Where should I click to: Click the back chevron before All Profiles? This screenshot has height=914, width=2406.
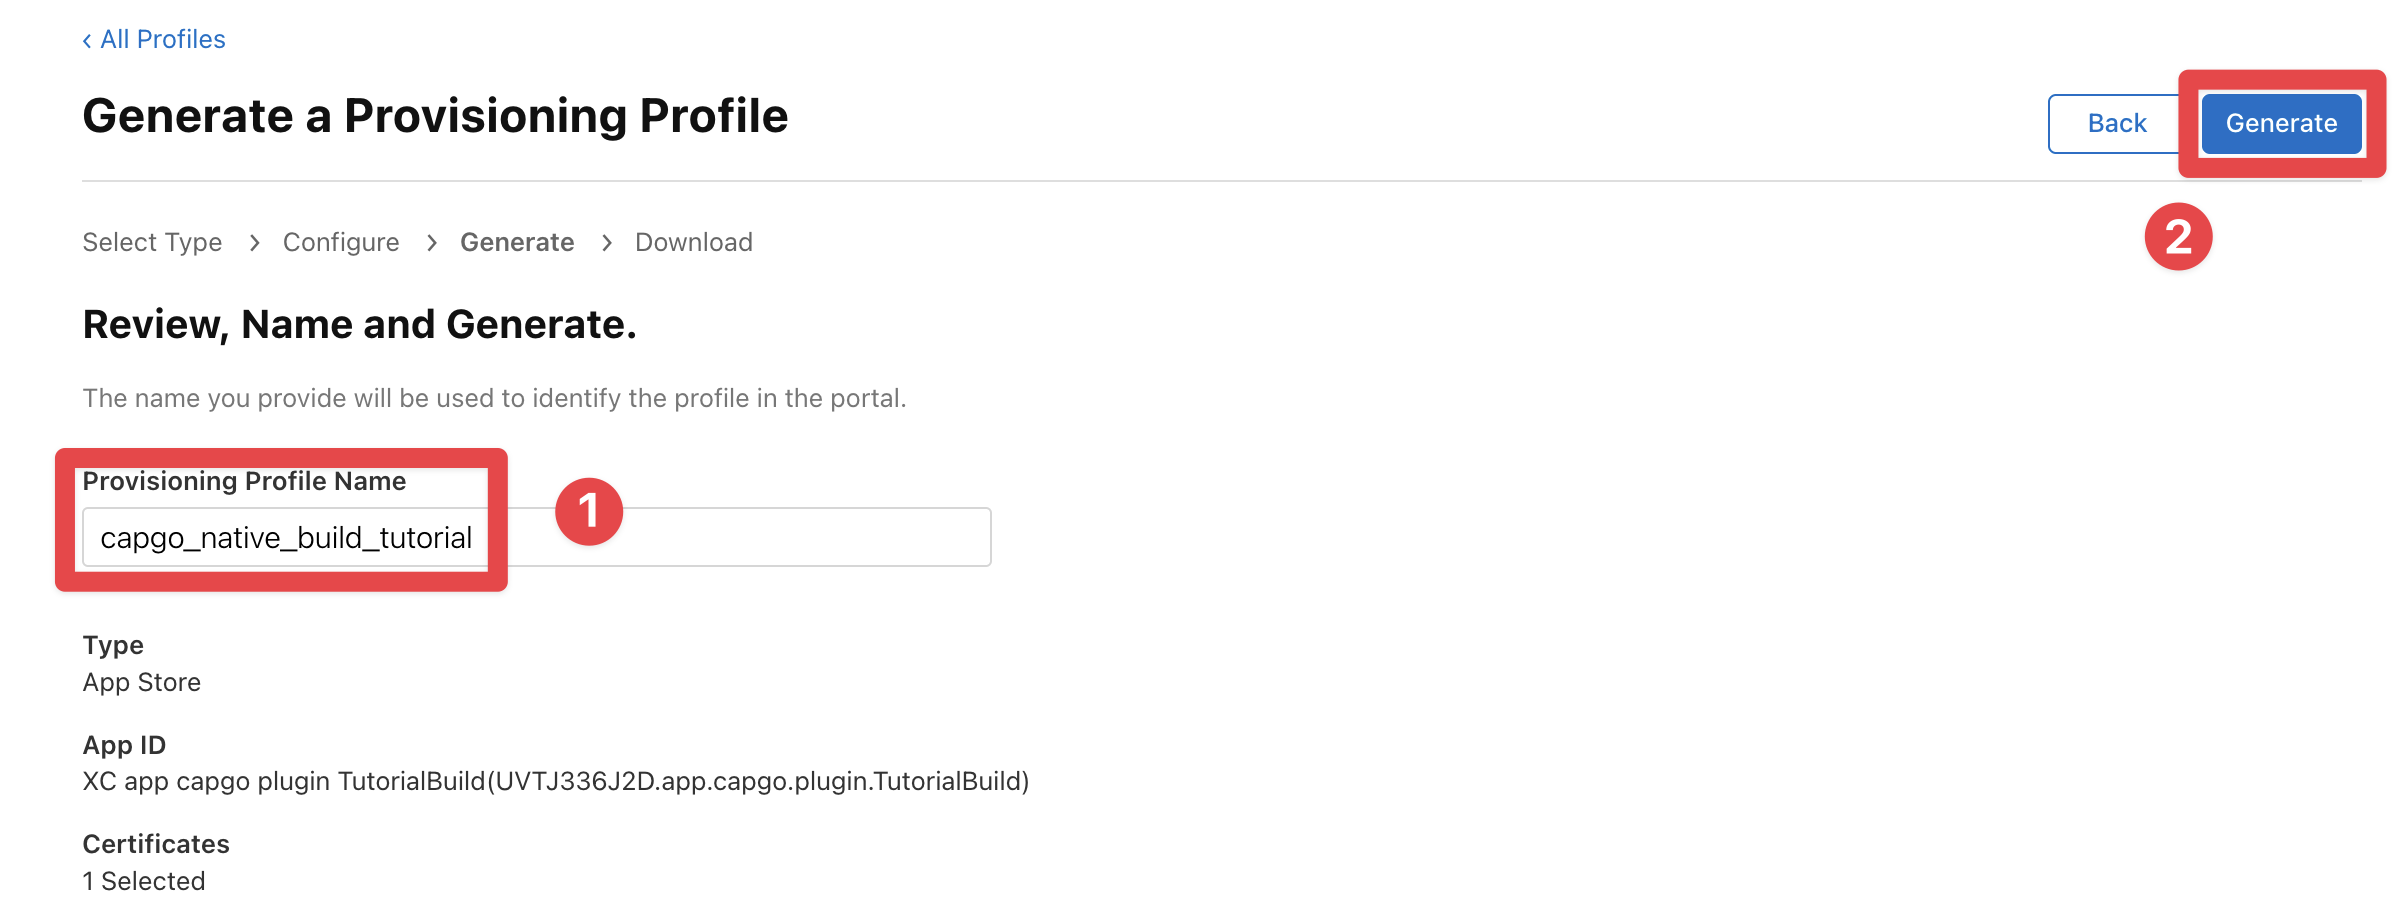click(x=88, y=39)
